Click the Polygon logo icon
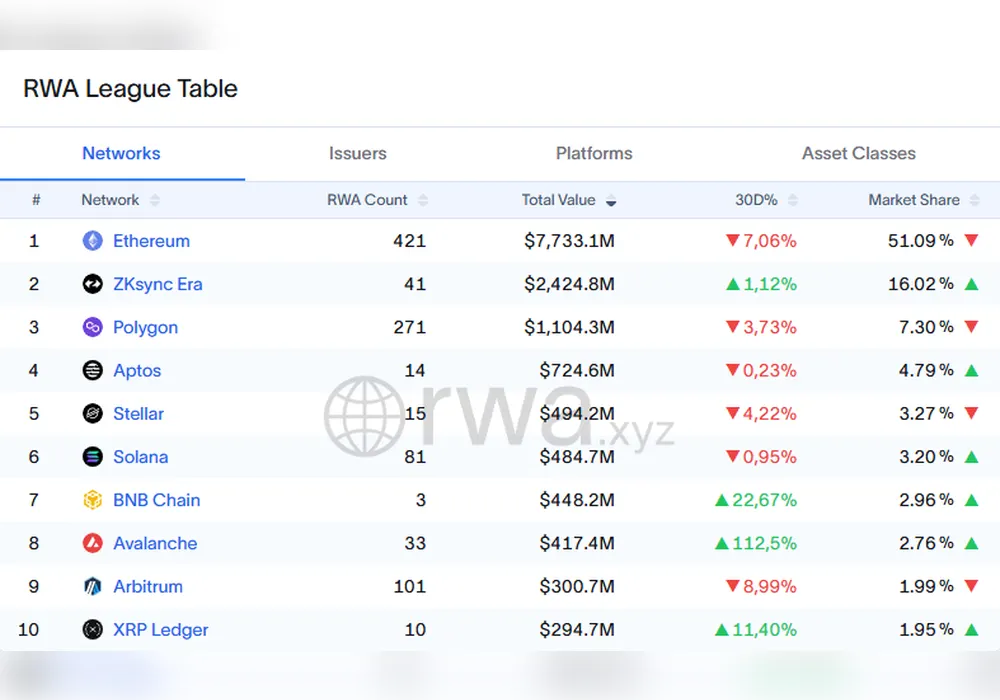1000x700 pixels. tap(92, 327)
